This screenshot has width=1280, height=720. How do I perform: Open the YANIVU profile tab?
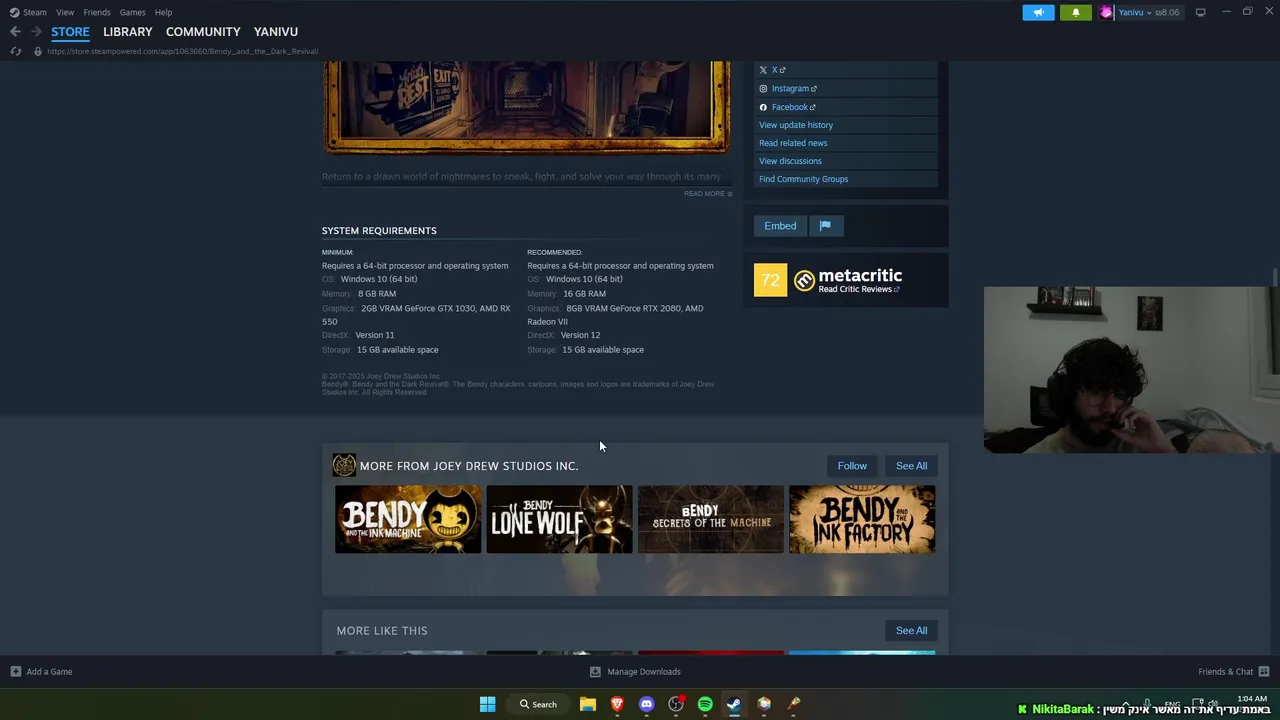(276, 32)
